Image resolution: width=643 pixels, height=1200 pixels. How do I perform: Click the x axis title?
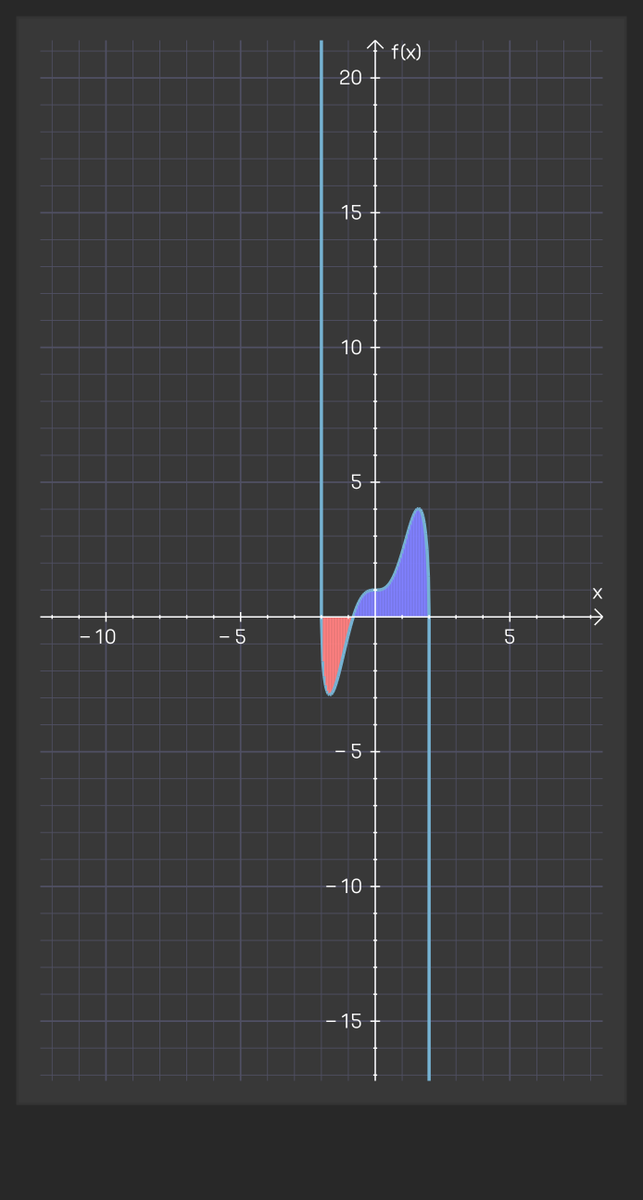597,593
